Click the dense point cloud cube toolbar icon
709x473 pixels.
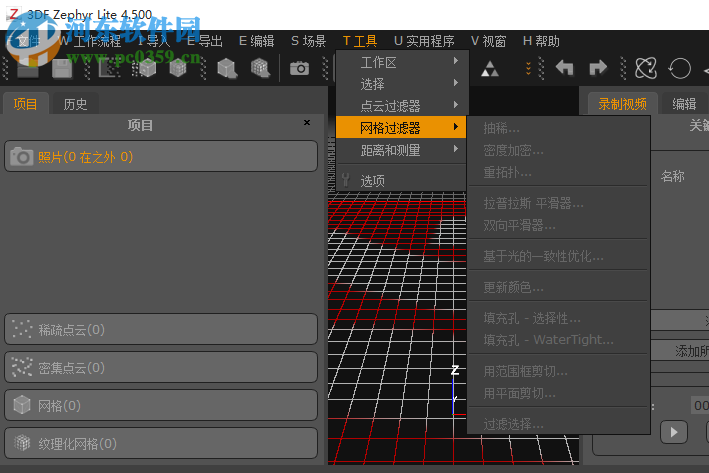coord(144,69)
